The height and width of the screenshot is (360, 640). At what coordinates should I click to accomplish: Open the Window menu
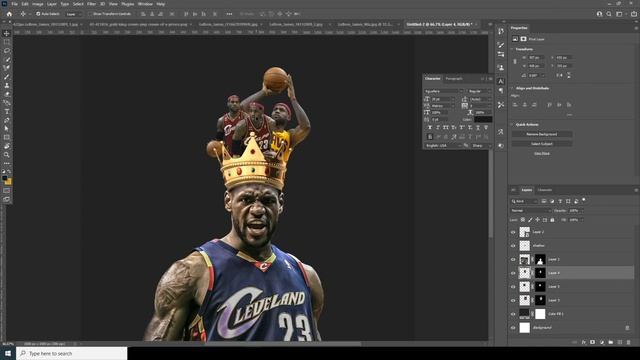pos(145,4)
